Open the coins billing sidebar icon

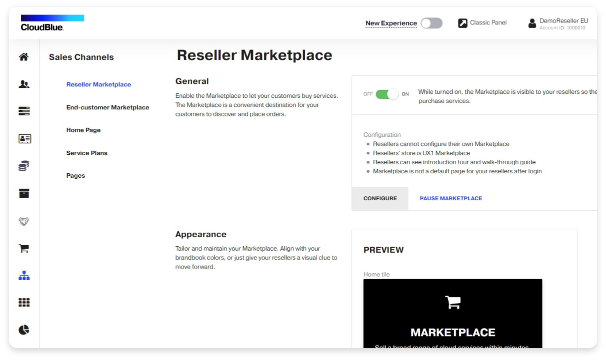pos(24,166)
